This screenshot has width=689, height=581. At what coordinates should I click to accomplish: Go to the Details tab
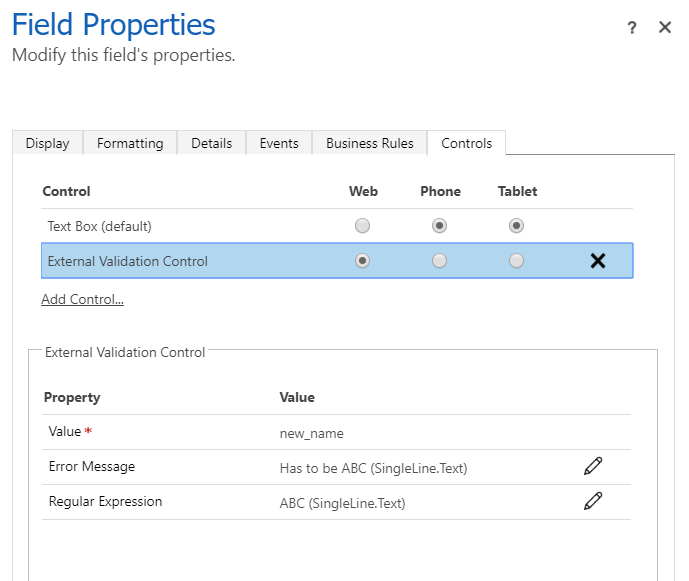tap(211, 143)
